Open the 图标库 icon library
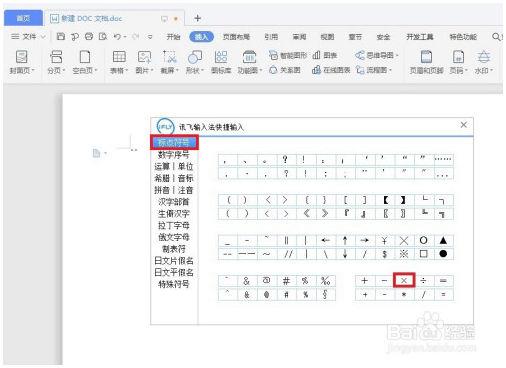The image size is (506, 368). click(x=221, y=62)
